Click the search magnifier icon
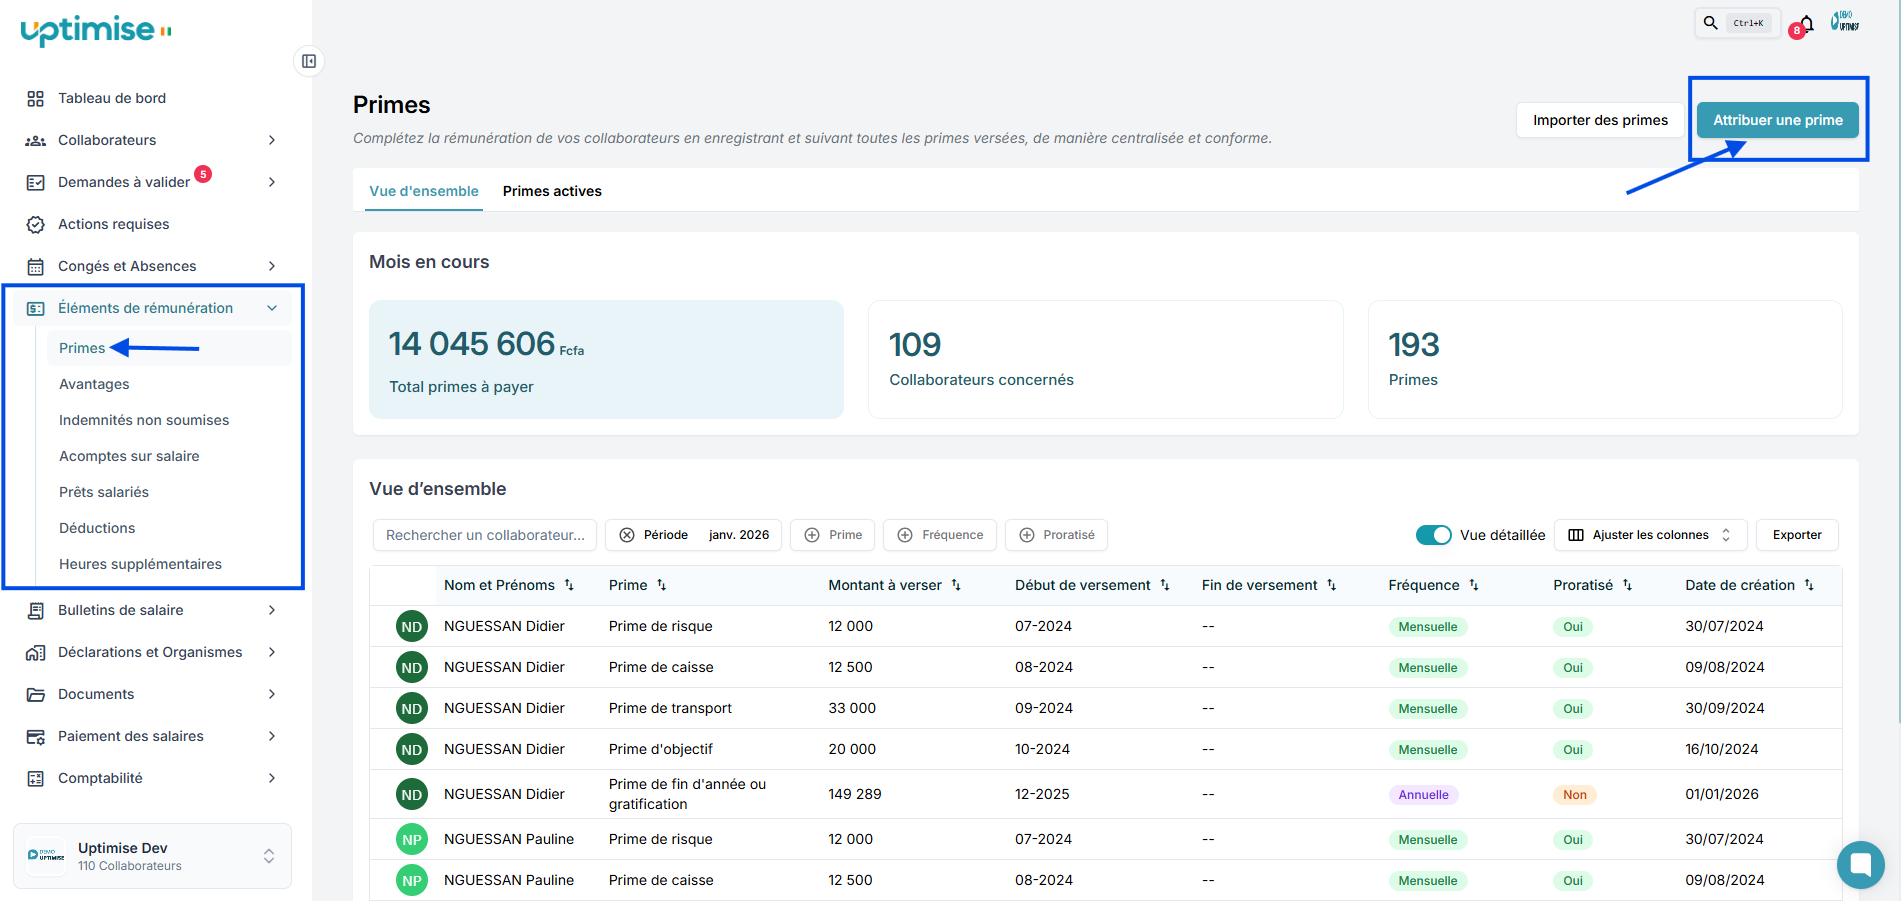This screenshot has width=1901, height=901. tap(1711, 23)
